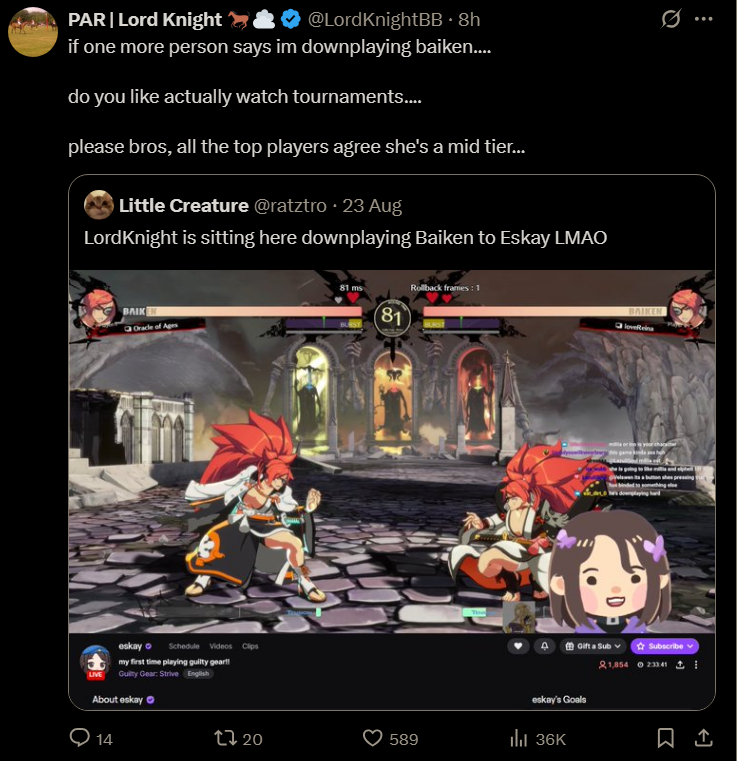The height and width of the screenshot is (761, 737).
Task: Open the Clips tab on eskay's channel
Action: click(x=250, y=646)
